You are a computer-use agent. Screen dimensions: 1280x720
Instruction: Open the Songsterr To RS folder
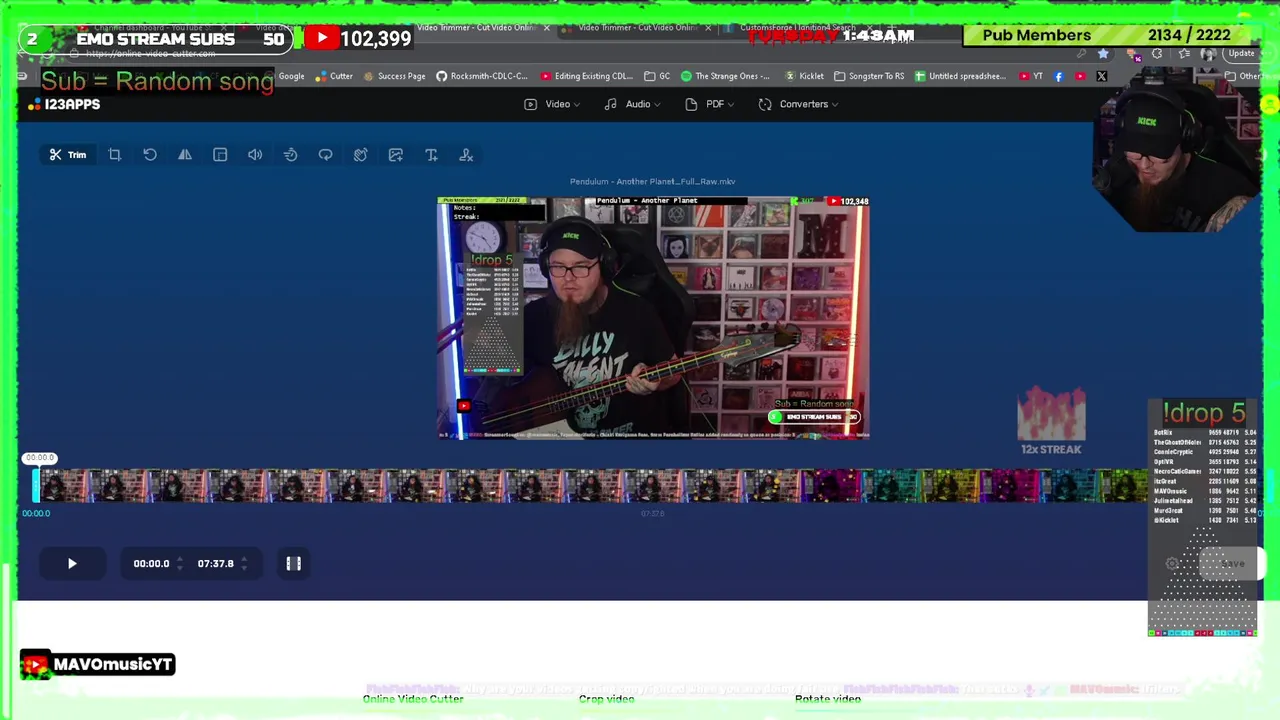(x=869, y=76)
